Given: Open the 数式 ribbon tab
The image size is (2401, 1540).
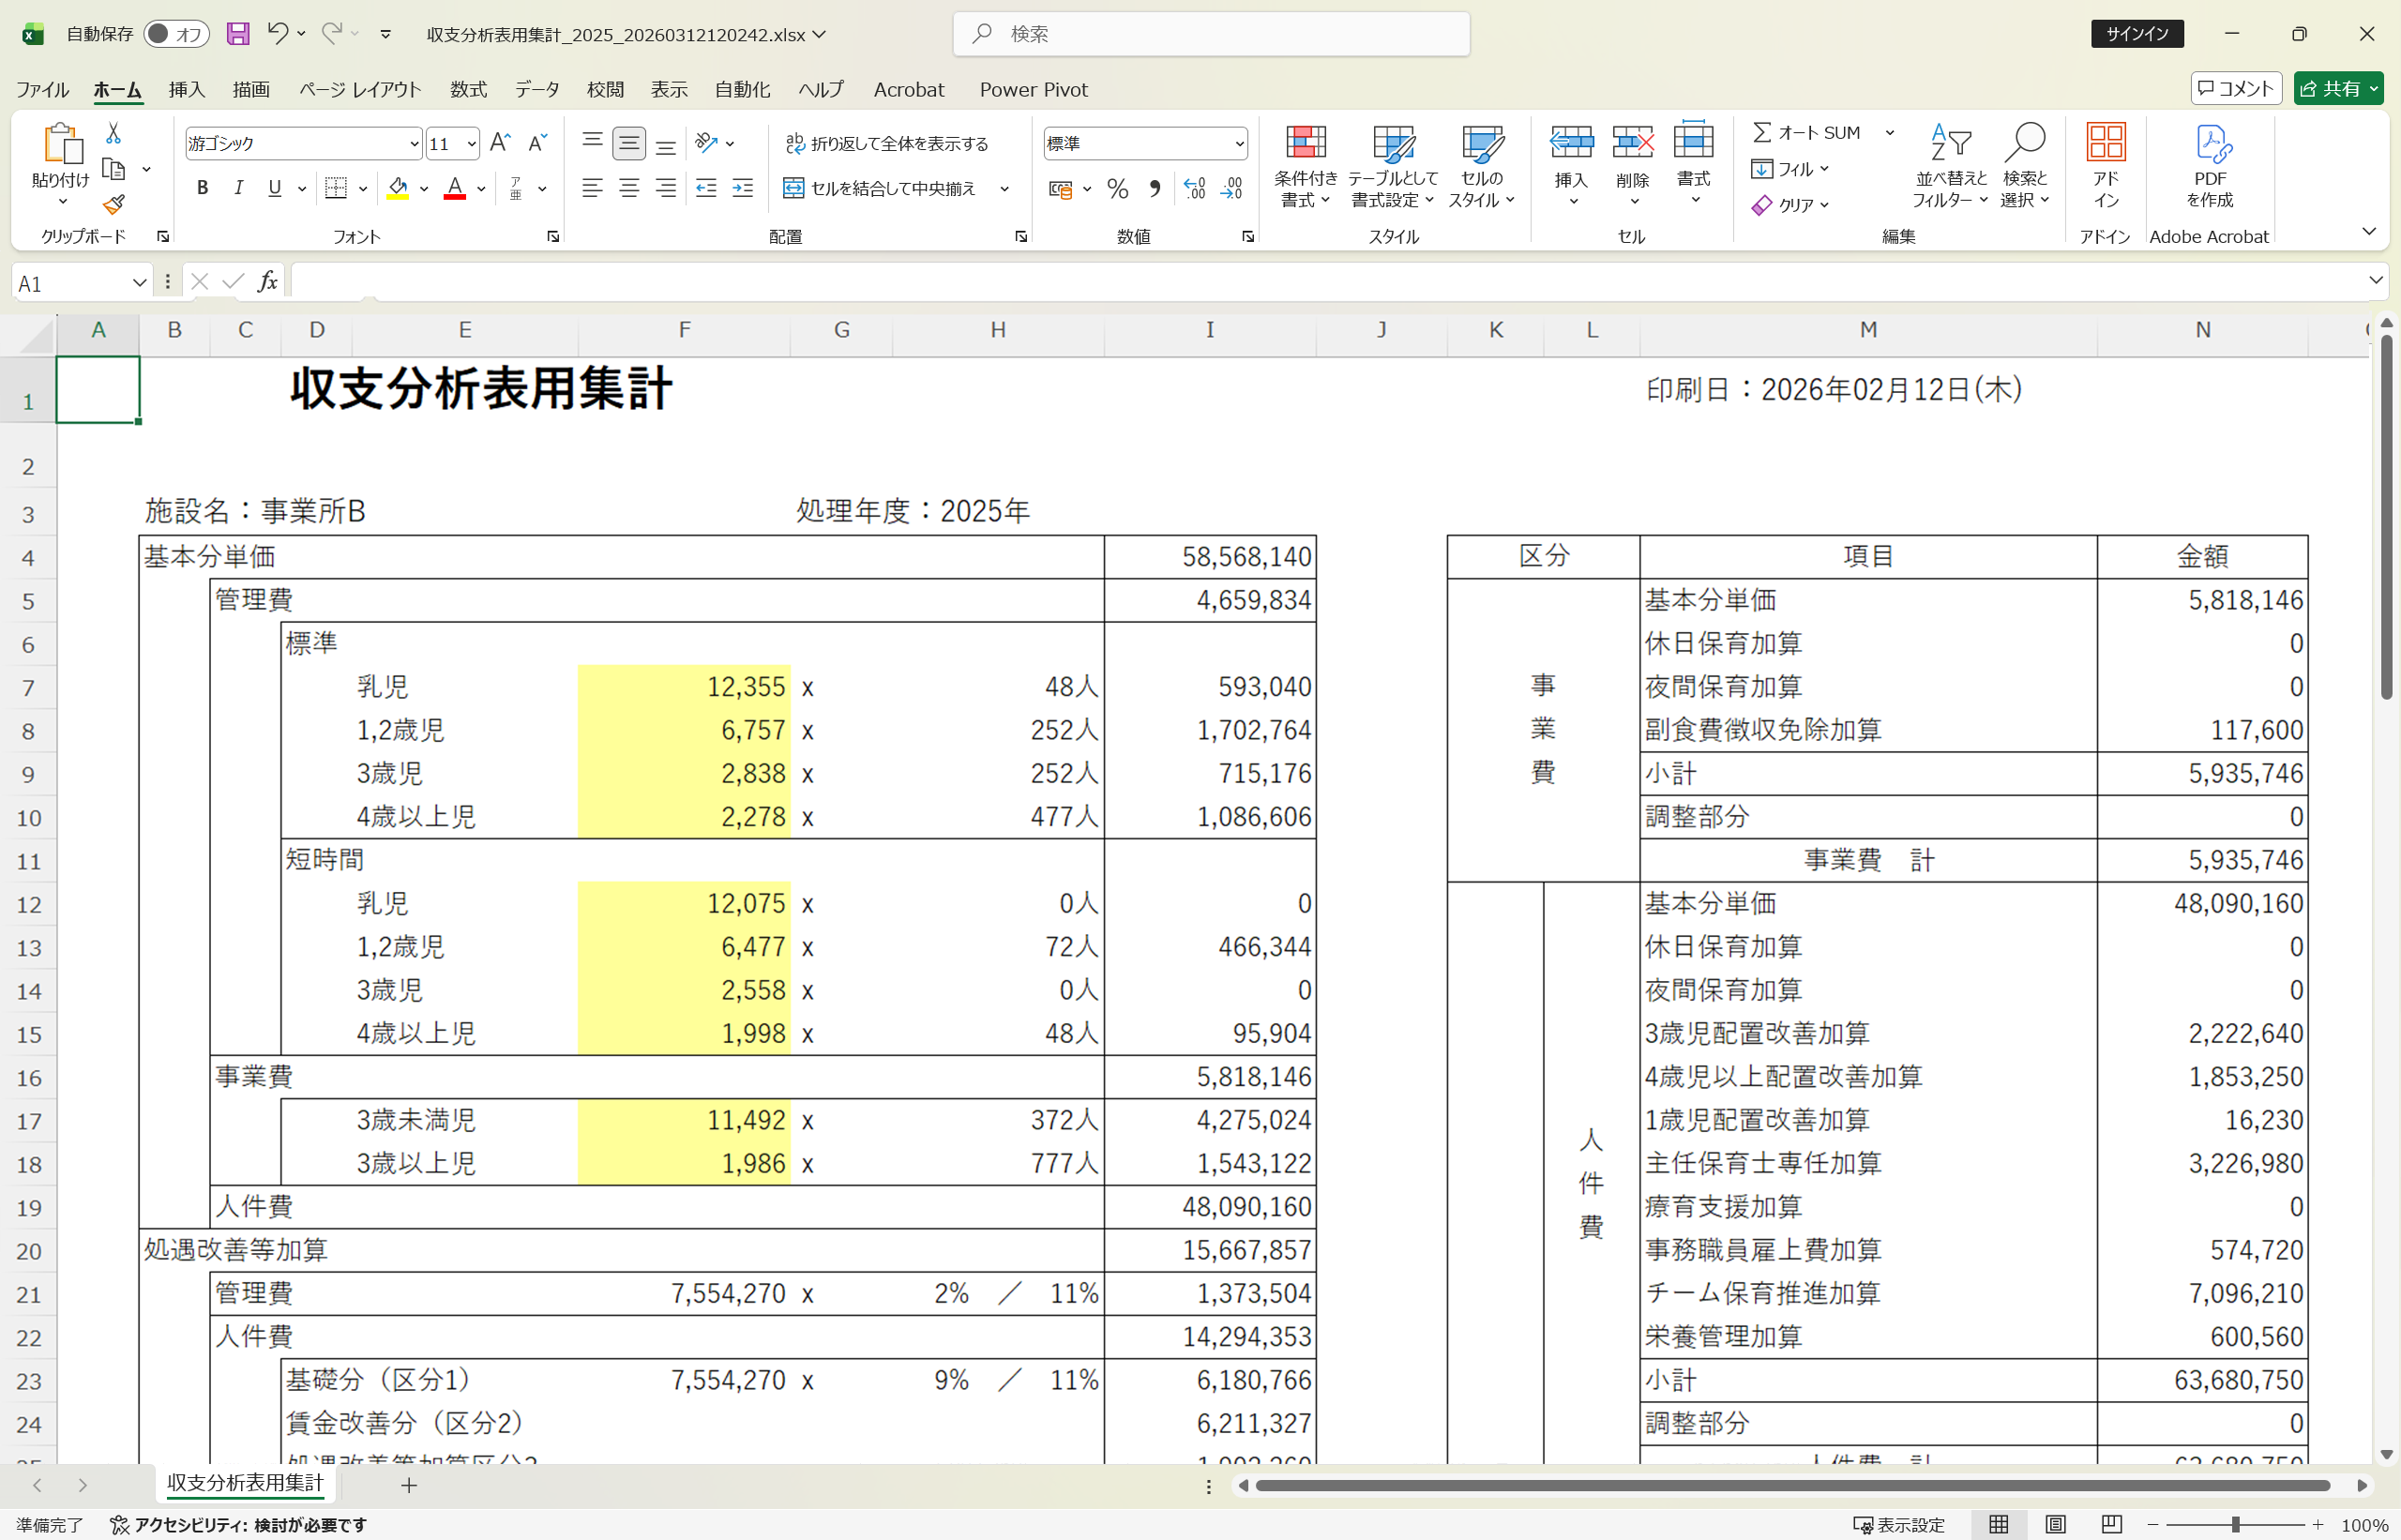Looking at the screenshot, I should pos(468,89).
